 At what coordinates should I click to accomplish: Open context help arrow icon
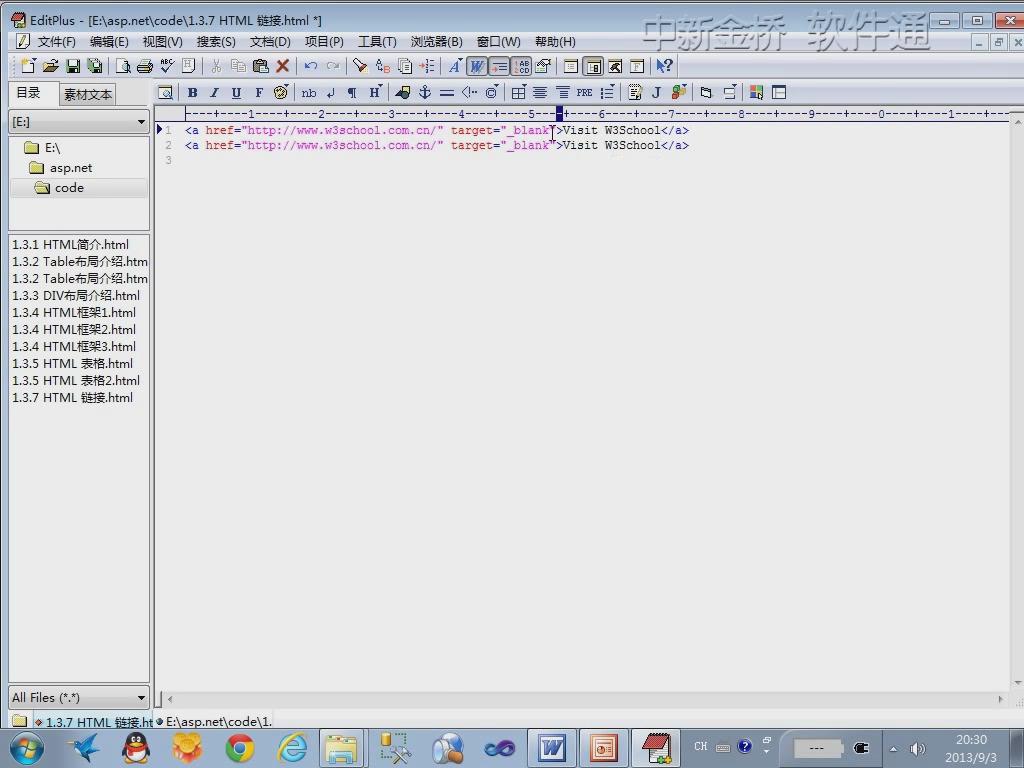point(664,66)
